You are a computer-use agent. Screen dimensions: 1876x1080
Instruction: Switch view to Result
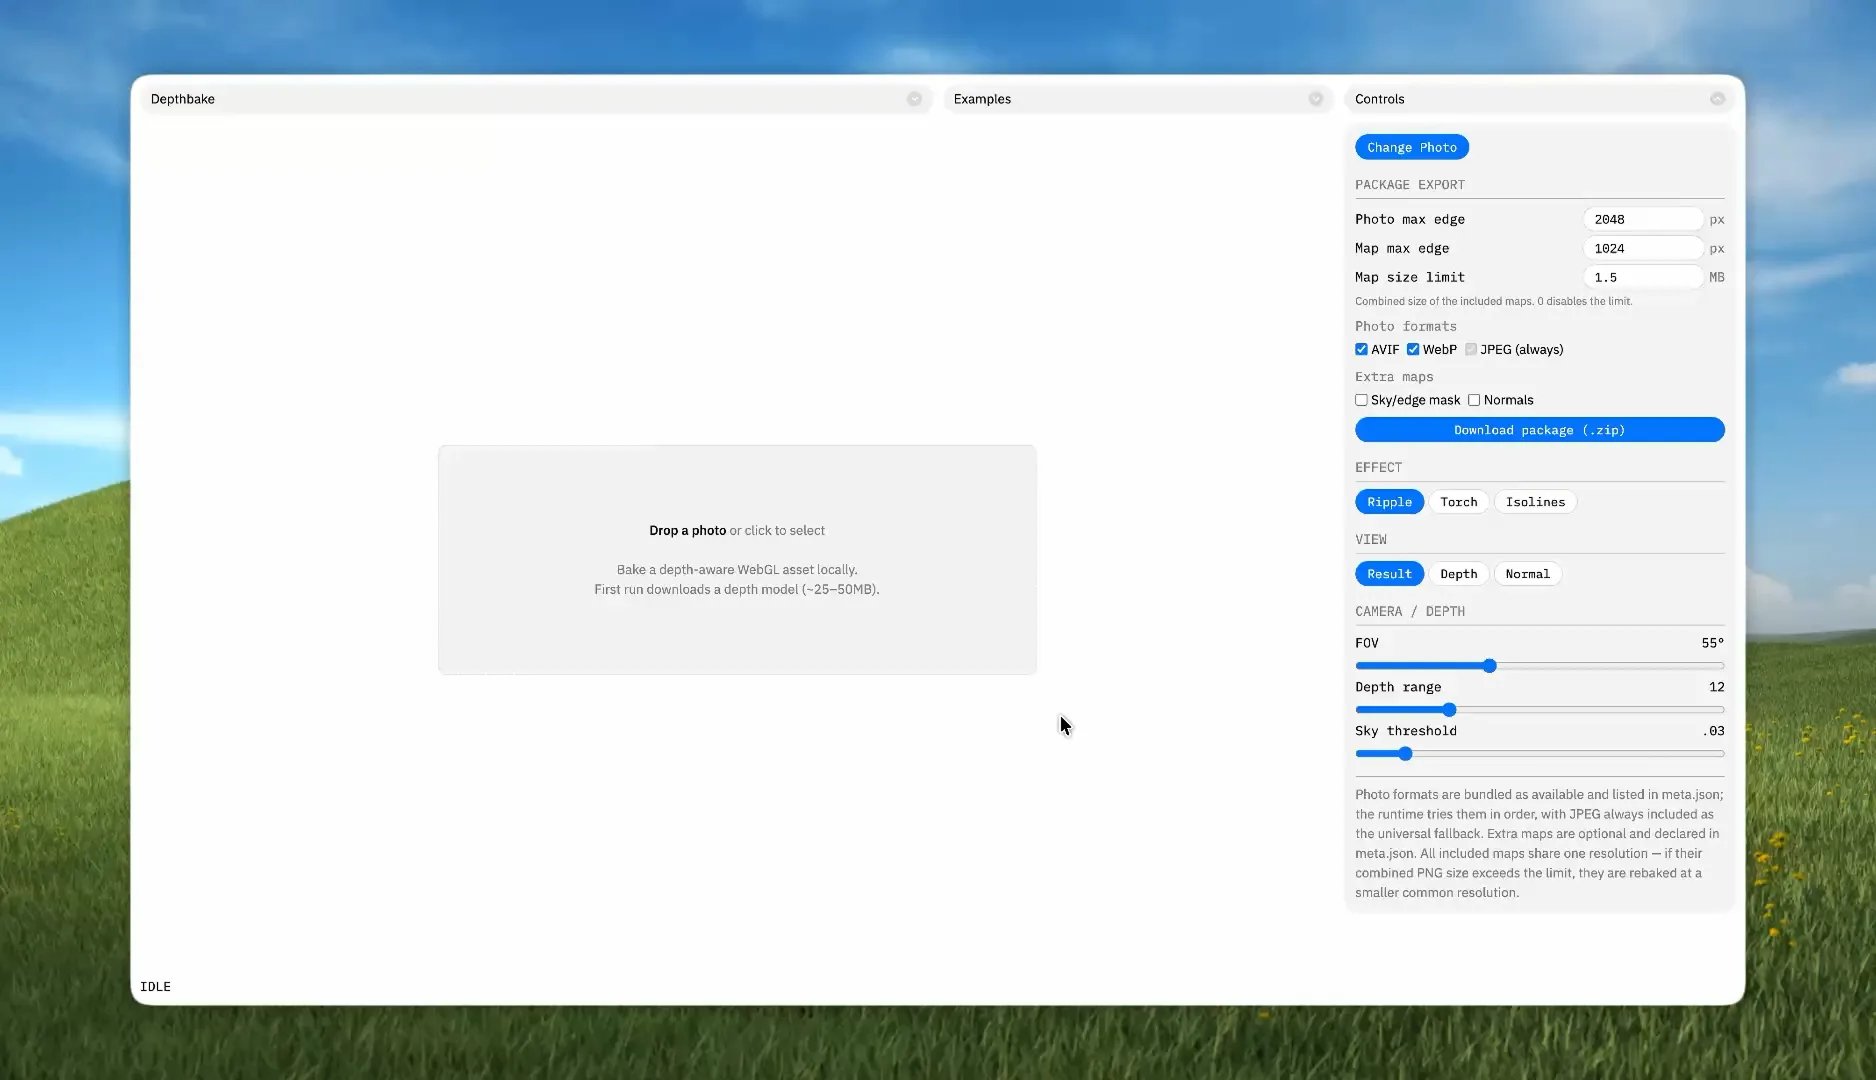pyautogui.click(x=1389, y=574)
